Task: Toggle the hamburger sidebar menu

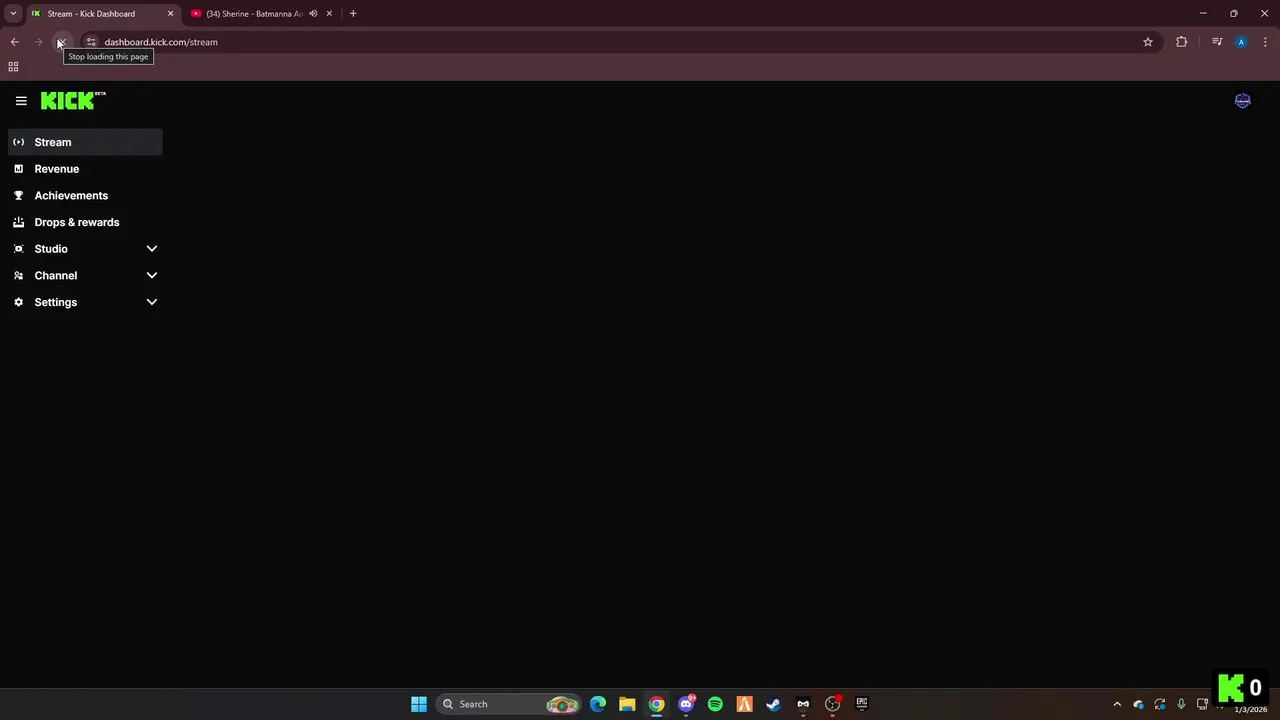Action: point(21,101)
